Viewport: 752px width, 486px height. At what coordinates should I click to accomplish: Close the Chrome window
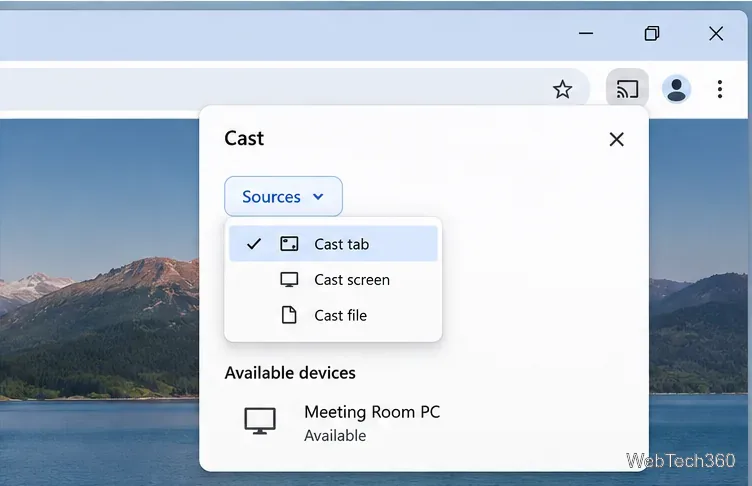[x=716, y=34]
